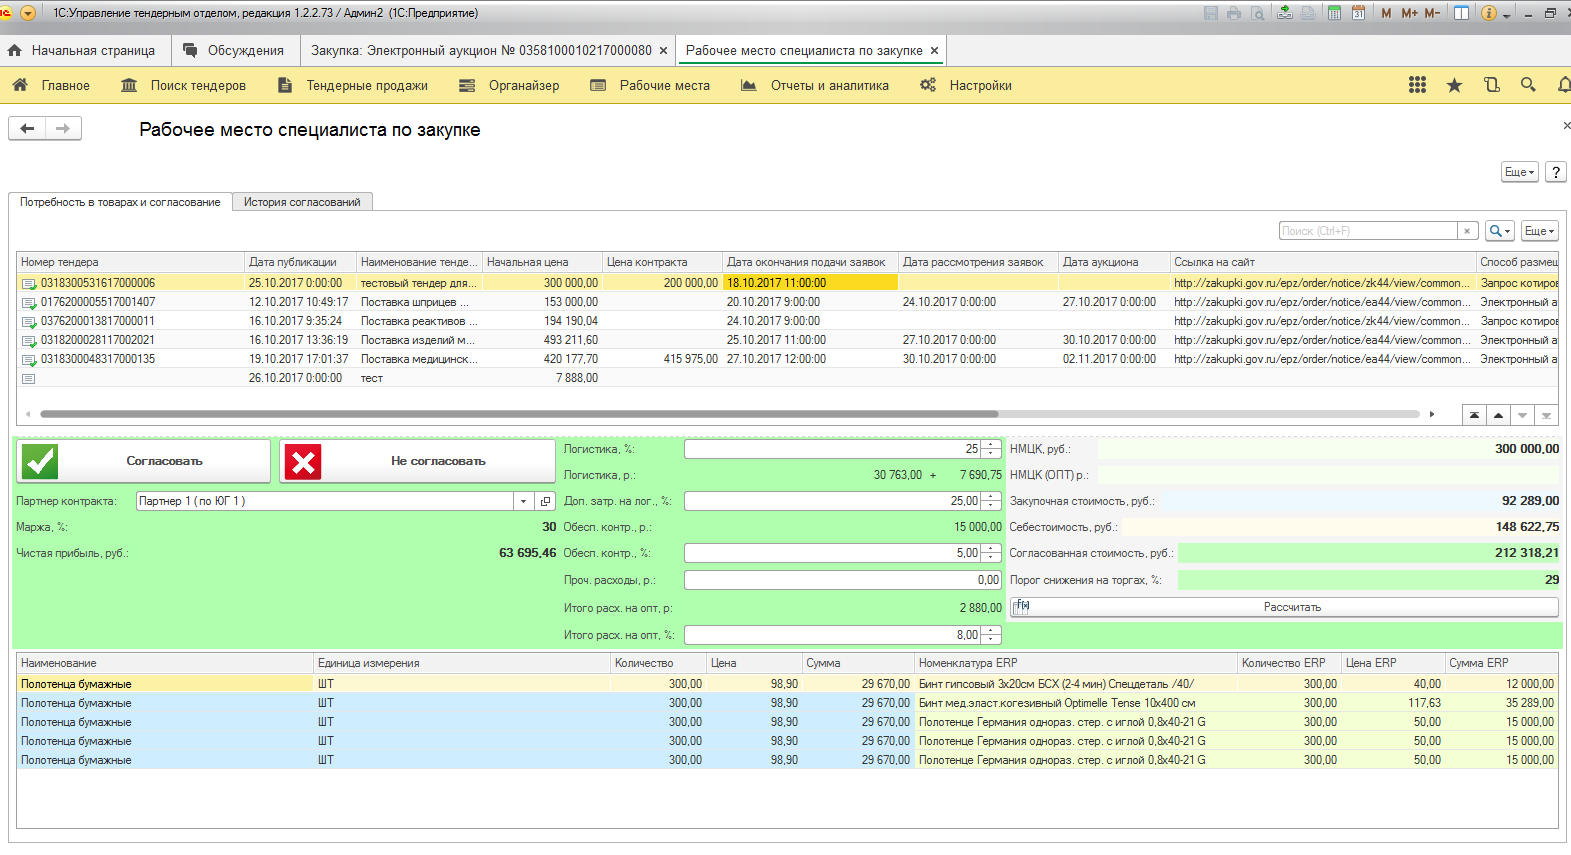The width and height of the screenshot is (1571, 855).
Task: Open the calculator from the title bar
Action: [x=1334, y=13]
